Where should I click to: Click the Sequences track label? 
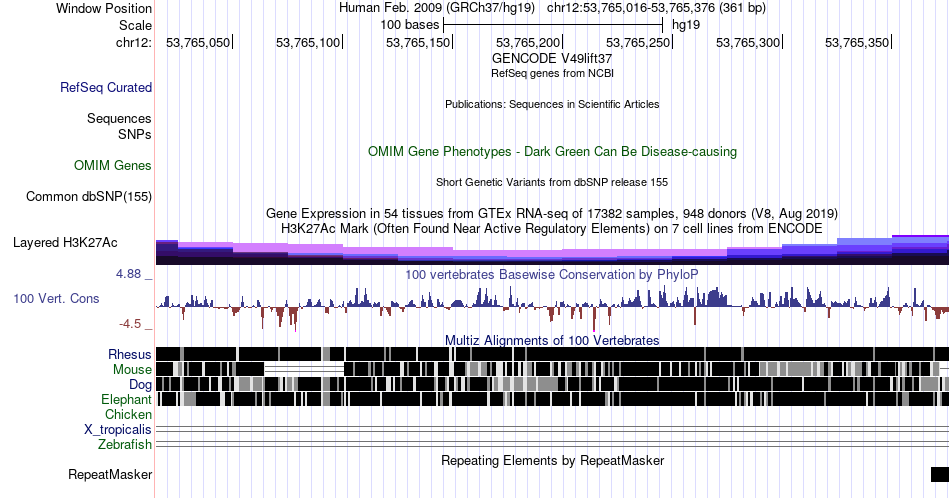tap(119, 118)
